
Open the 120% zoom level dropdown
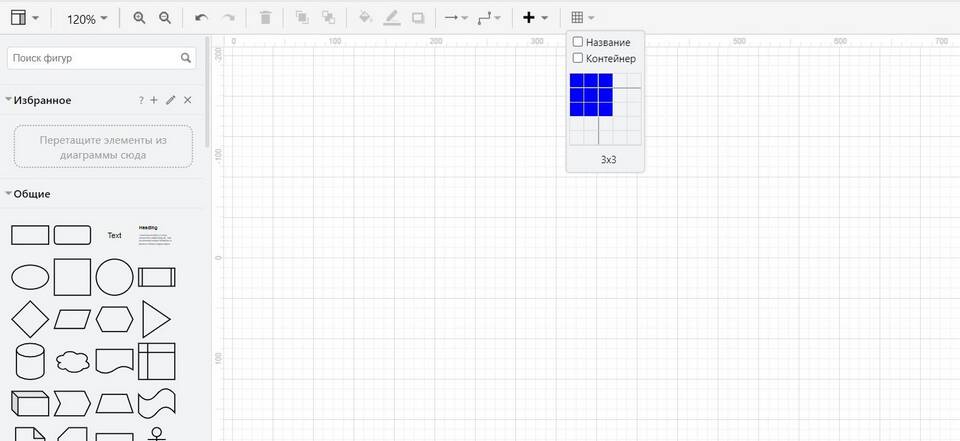click(x=88, y=19)
